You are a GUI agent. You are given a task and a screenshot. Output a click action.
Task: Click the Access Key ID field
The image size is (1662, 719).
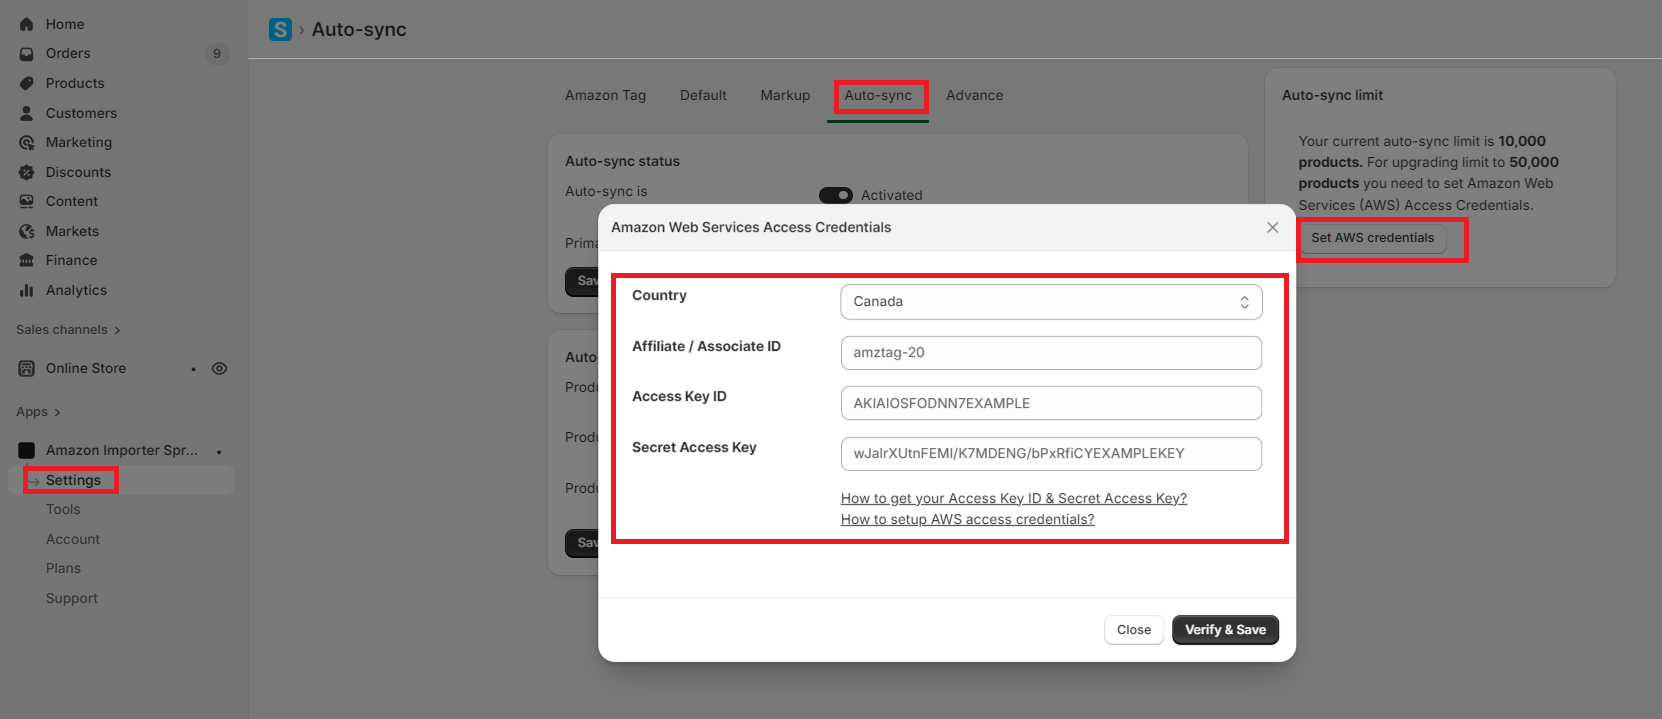click(x=1051, y=403)
